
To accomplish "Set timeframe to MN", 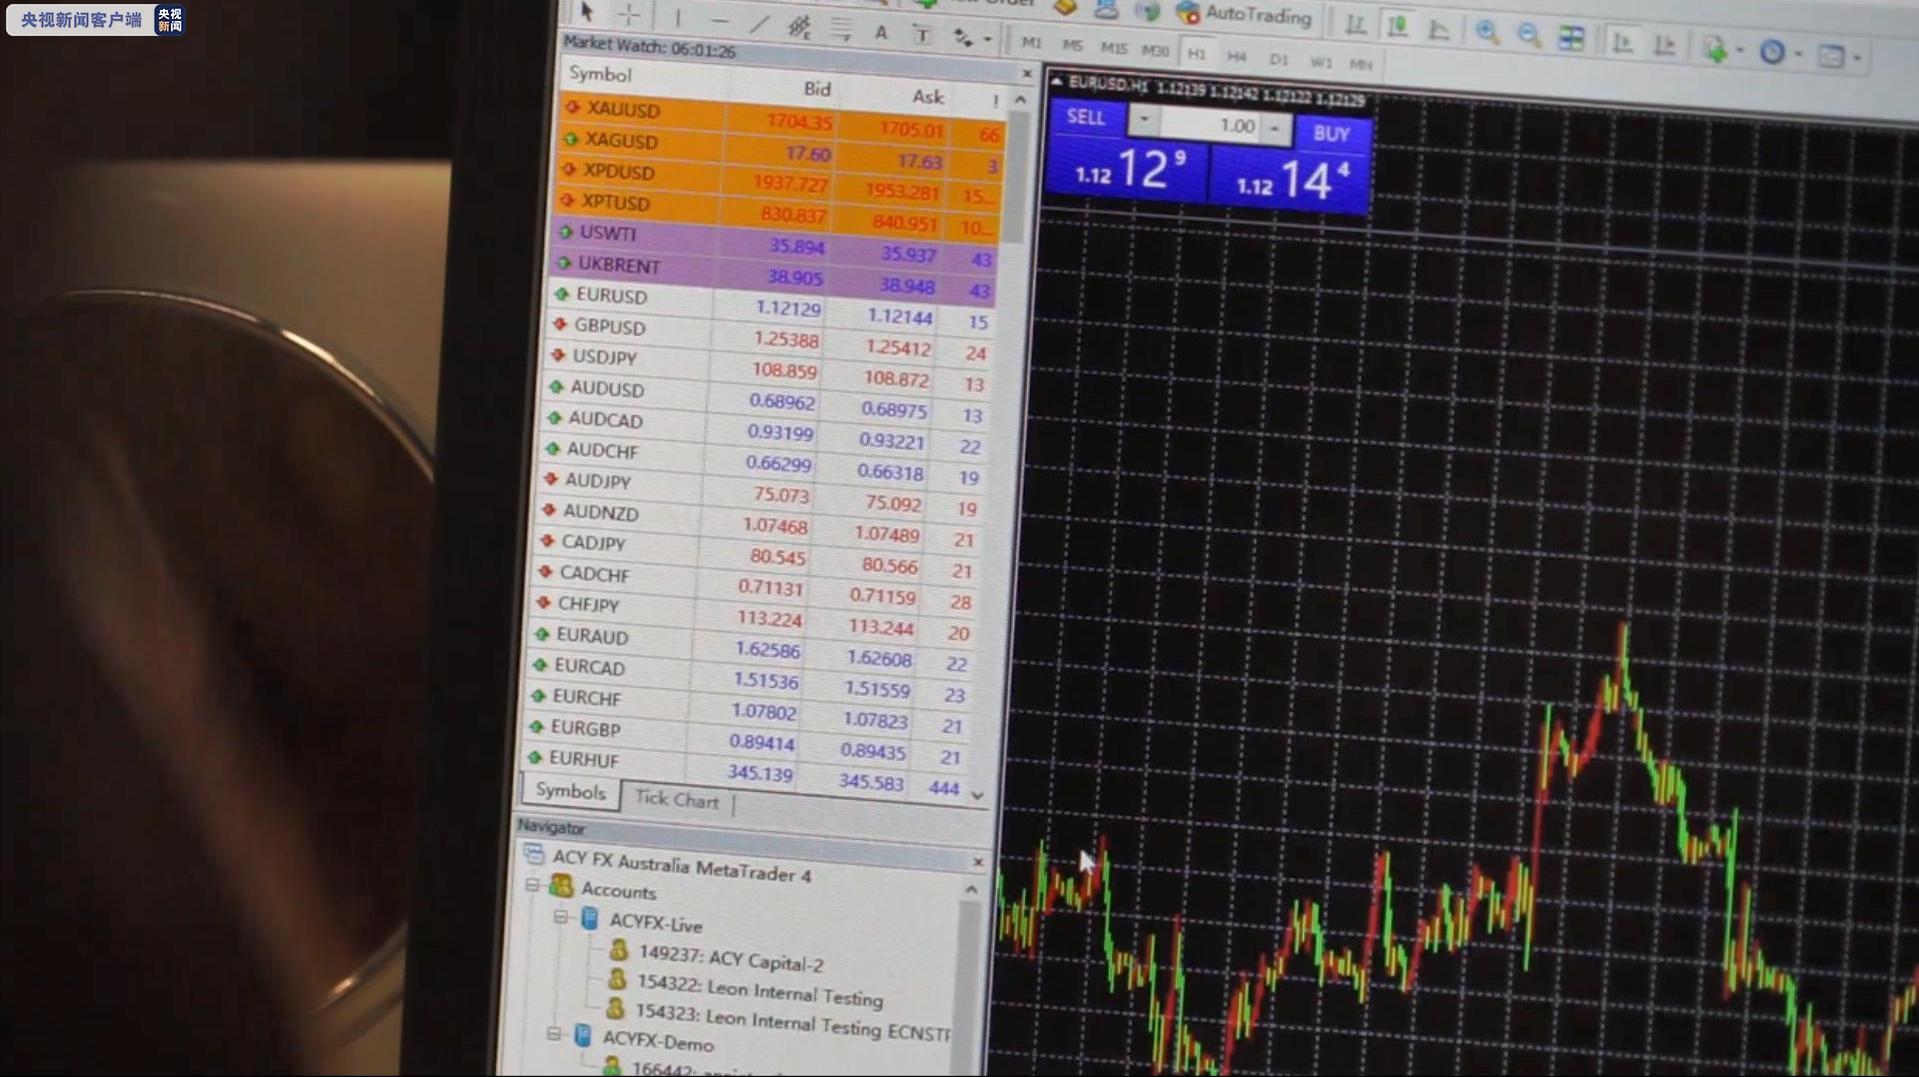I will (1360, 64).
